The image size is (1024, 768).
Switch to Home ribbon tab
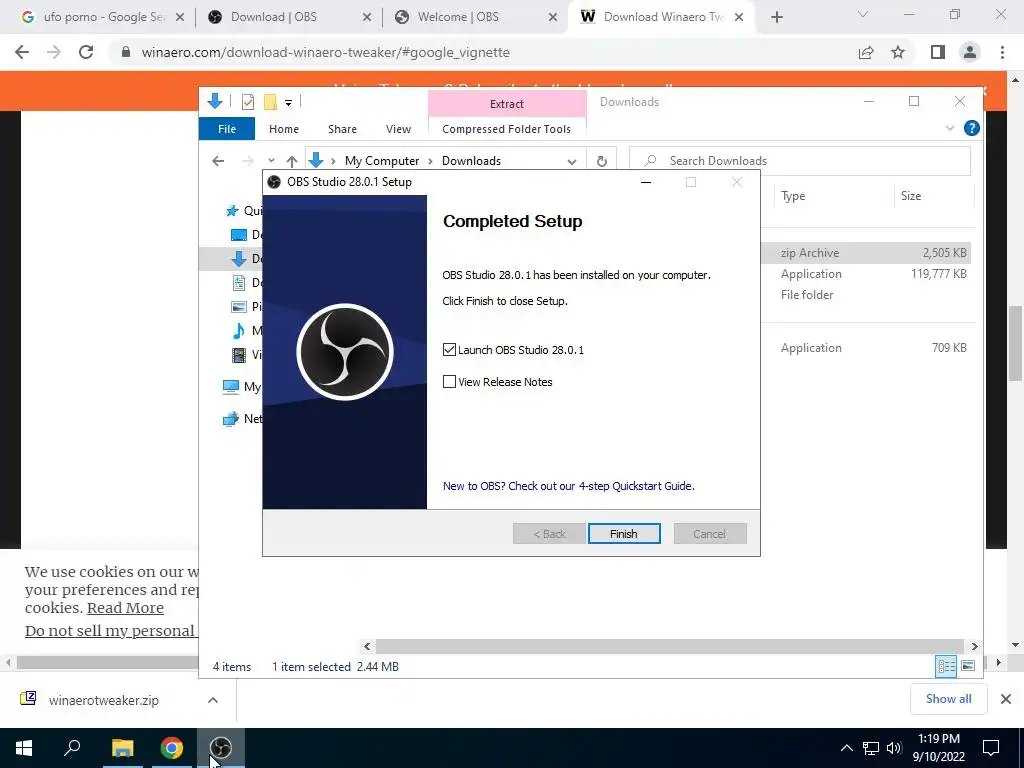tap(283, 129)
